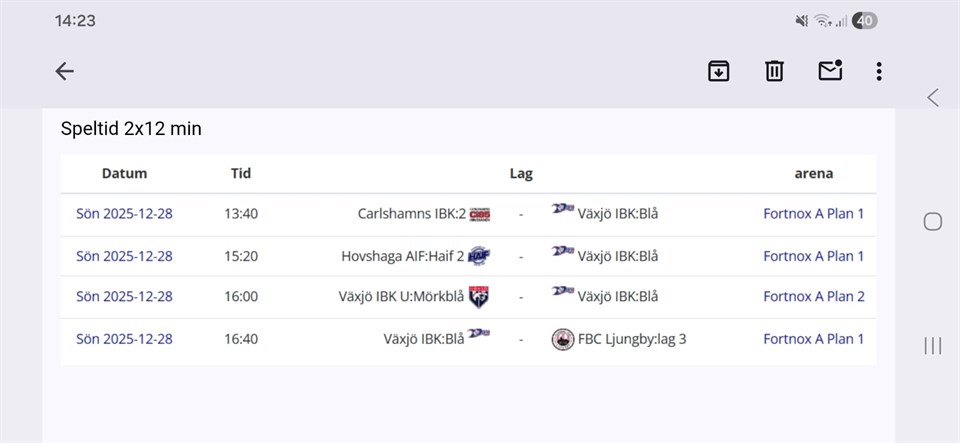
Task: Delete email with trash icon
Action: click(774, 71)
